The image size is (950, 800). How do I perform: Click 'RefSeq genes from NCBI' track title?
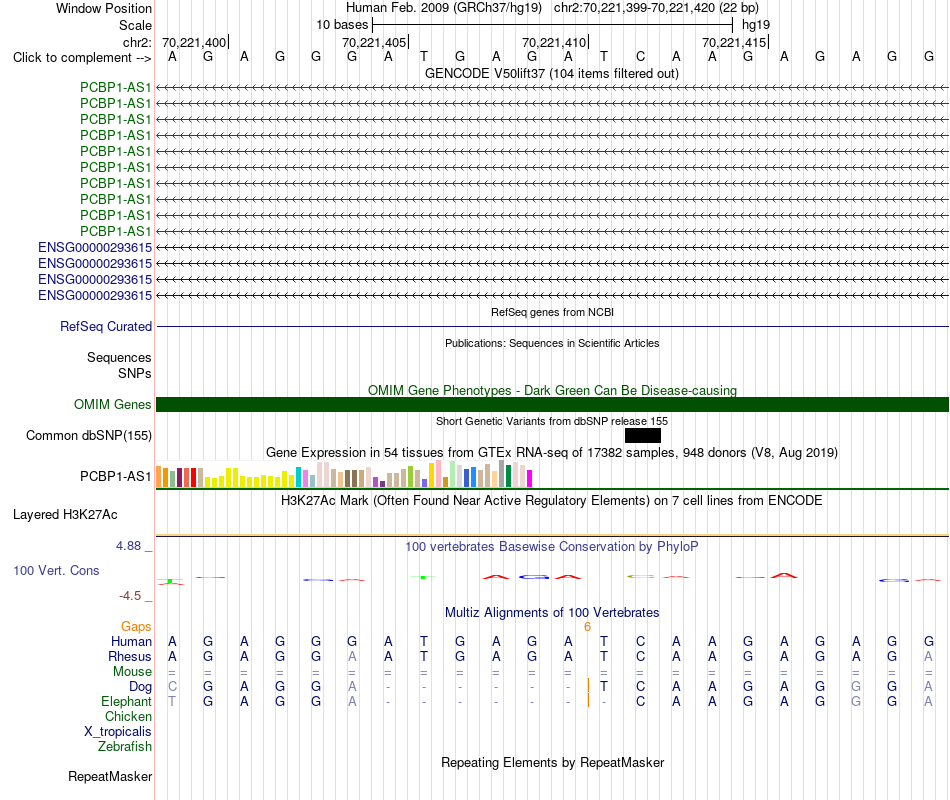tap(552, 312)
